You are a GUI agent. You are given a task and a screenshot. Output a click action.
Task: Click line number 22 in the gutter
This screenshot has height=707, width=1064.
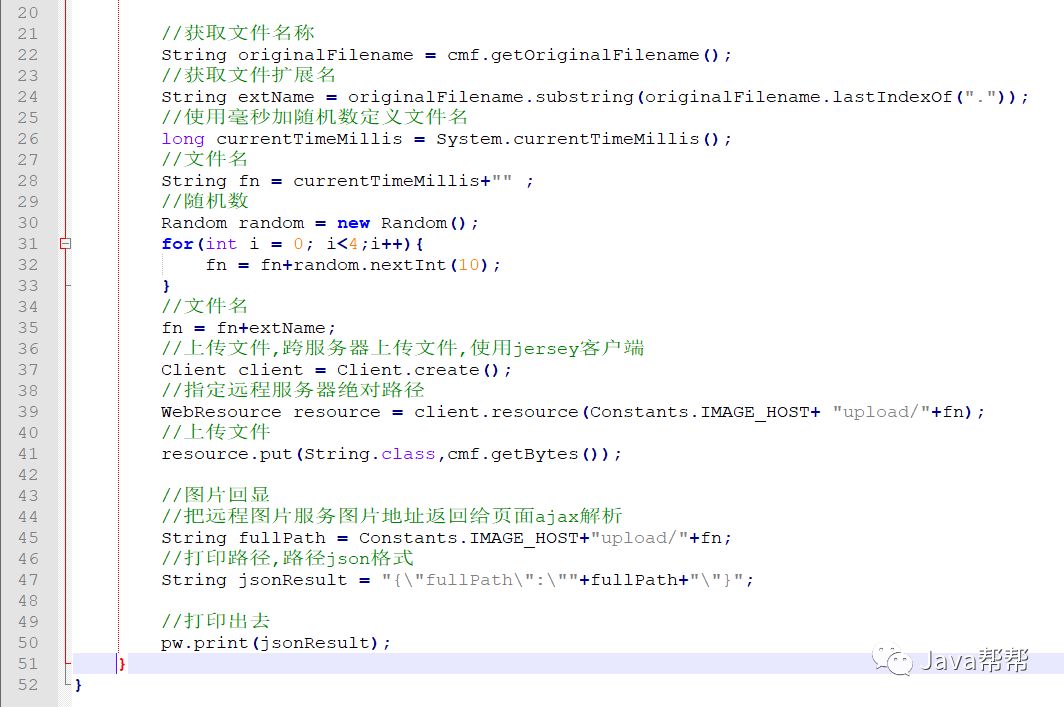pos(28,54)
